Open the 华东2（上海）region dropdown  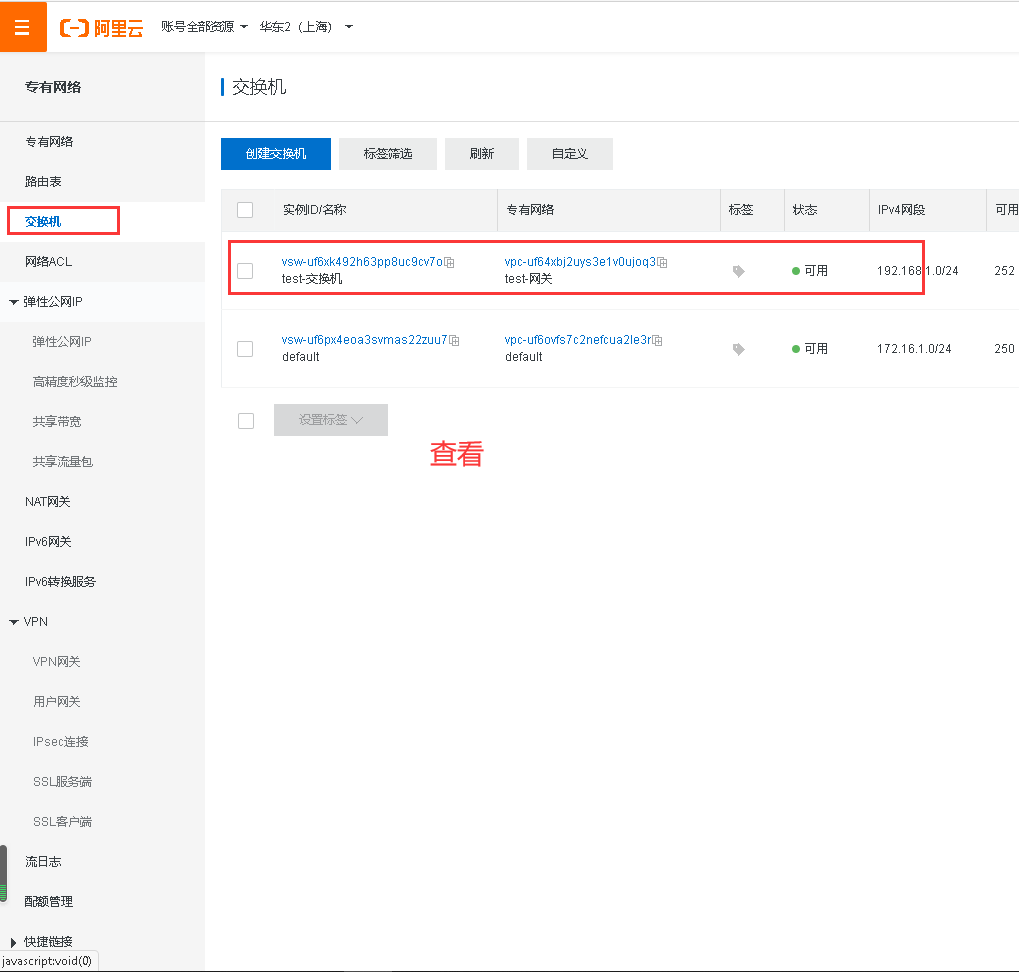click(x=305, y=27)
